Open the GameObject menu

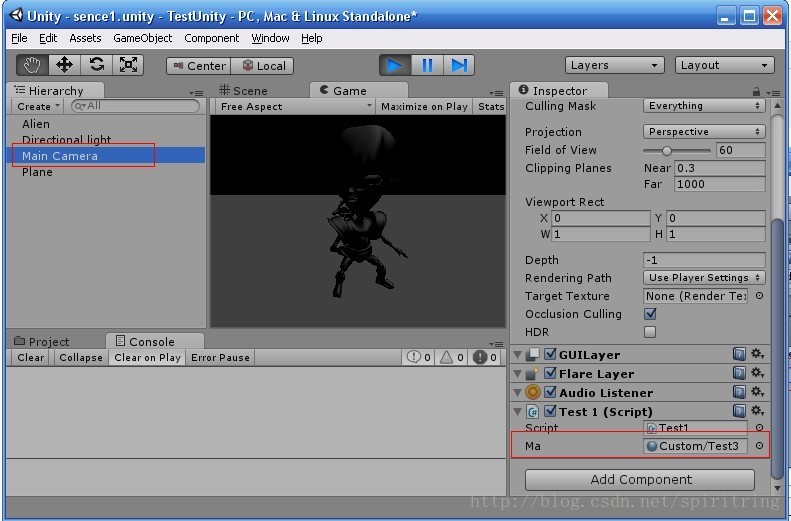[x=142, y=38]
